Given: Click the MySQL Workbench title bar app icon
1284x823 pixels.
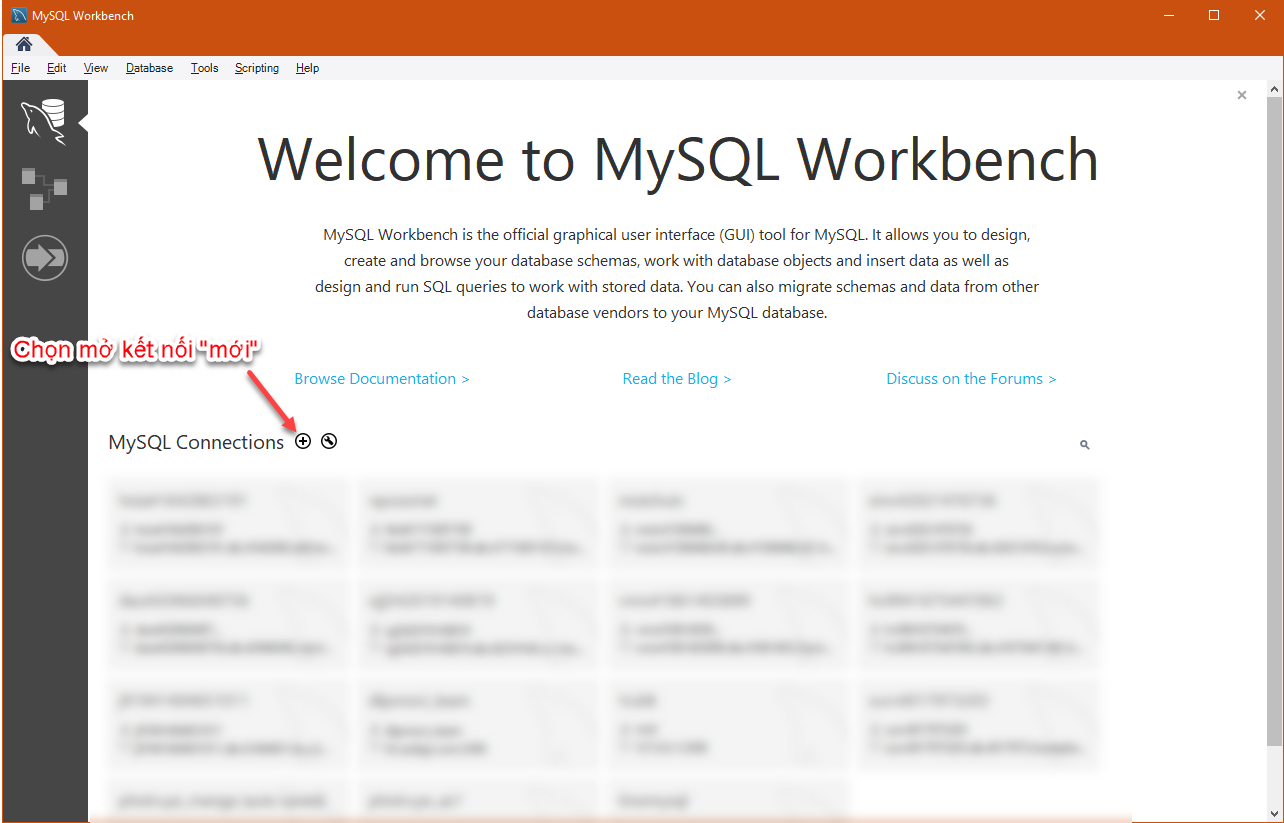Looking at the screenshot, I should click(x=19, y=15).
